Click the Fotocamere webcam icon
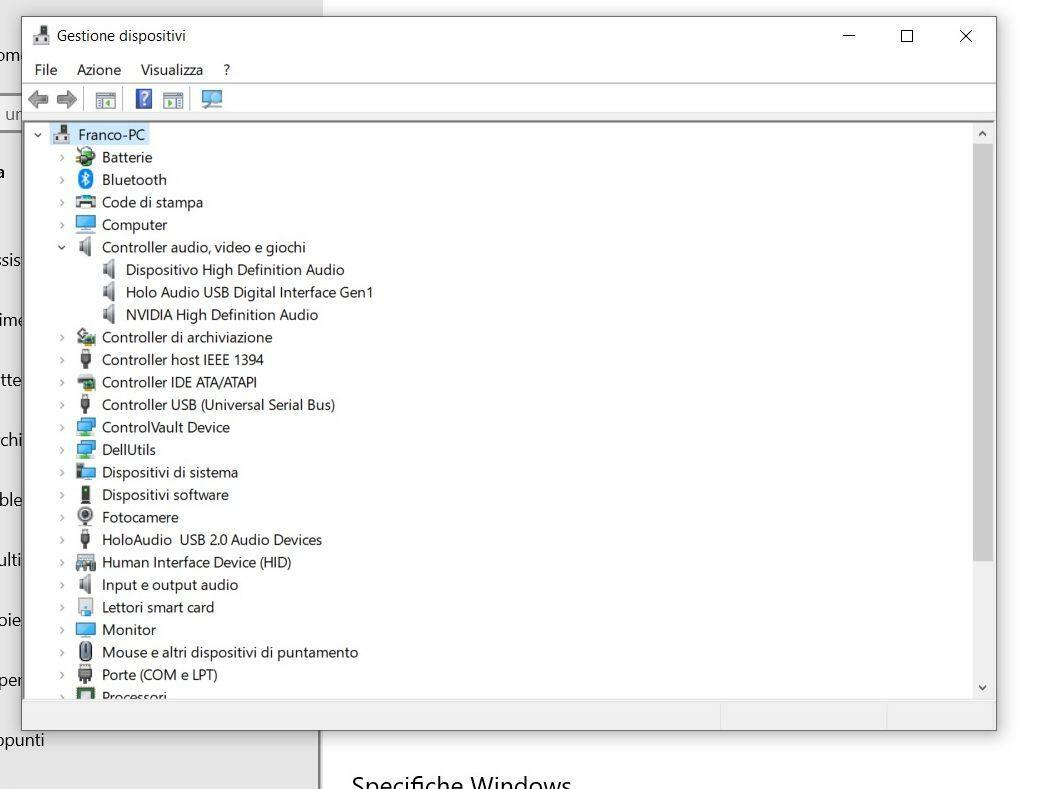 (85, 516)
